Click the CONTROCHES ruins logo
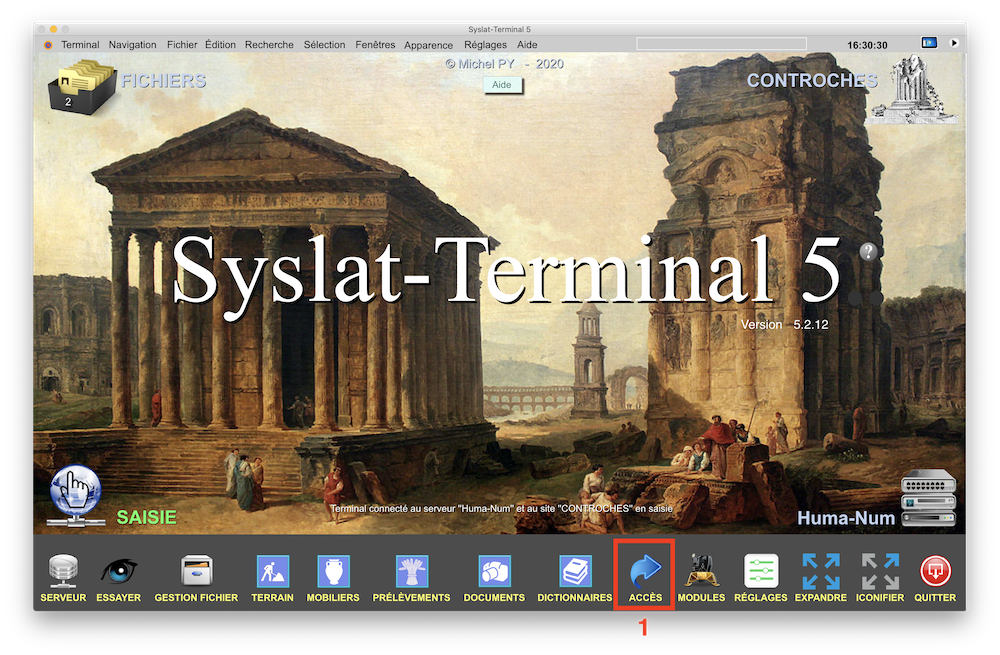This screenshot has height=655, width=1000. 913,89
